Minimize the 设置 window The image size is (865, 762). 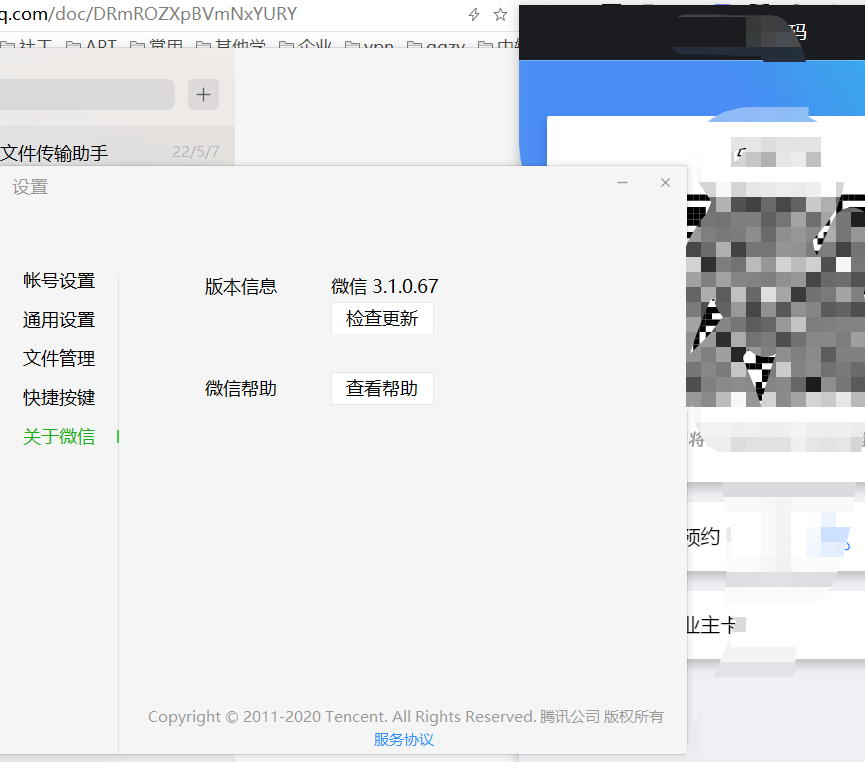tap(622, 183)
